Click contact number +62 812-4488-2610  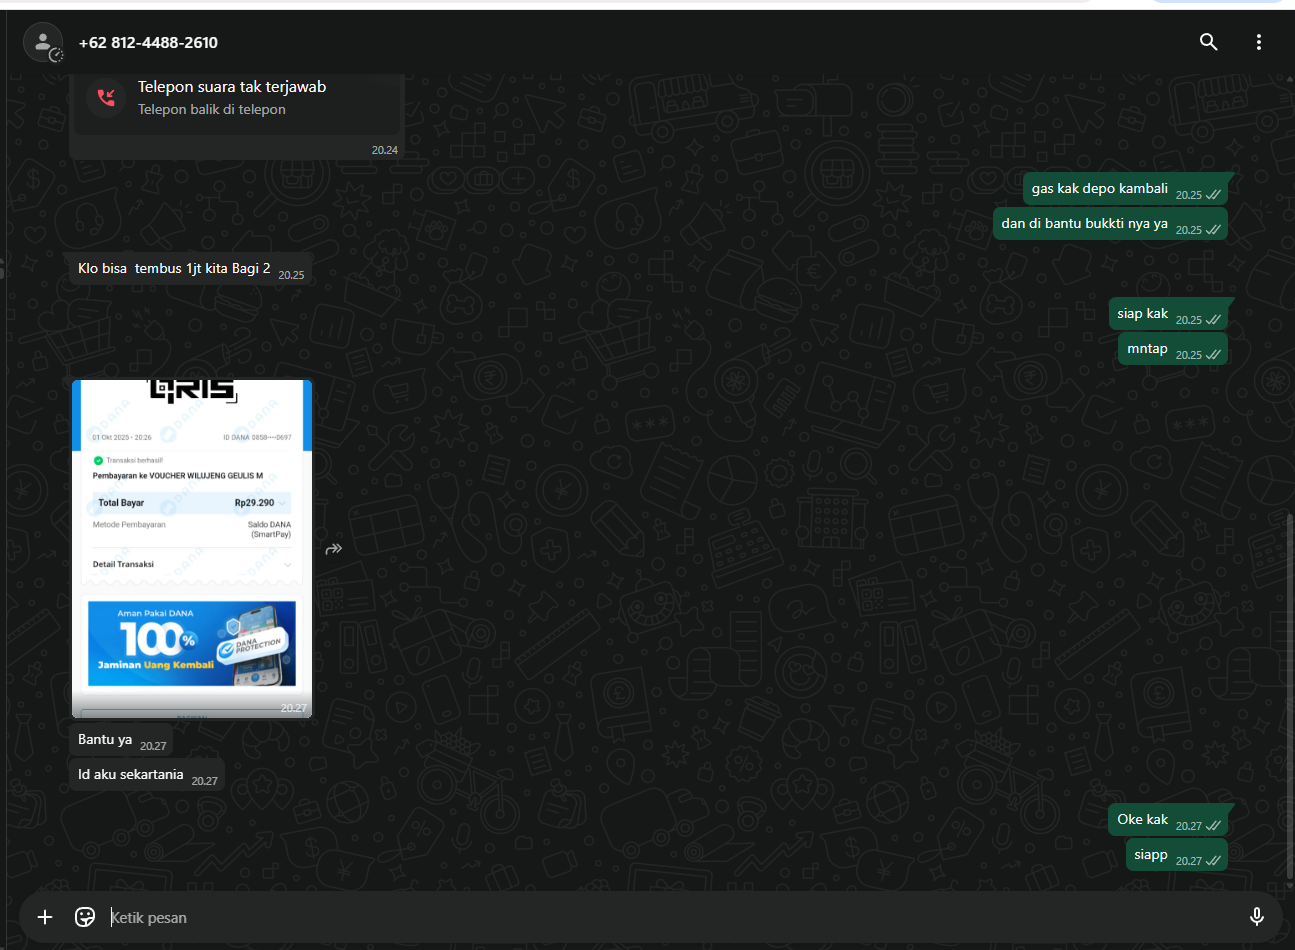point(148,43)
